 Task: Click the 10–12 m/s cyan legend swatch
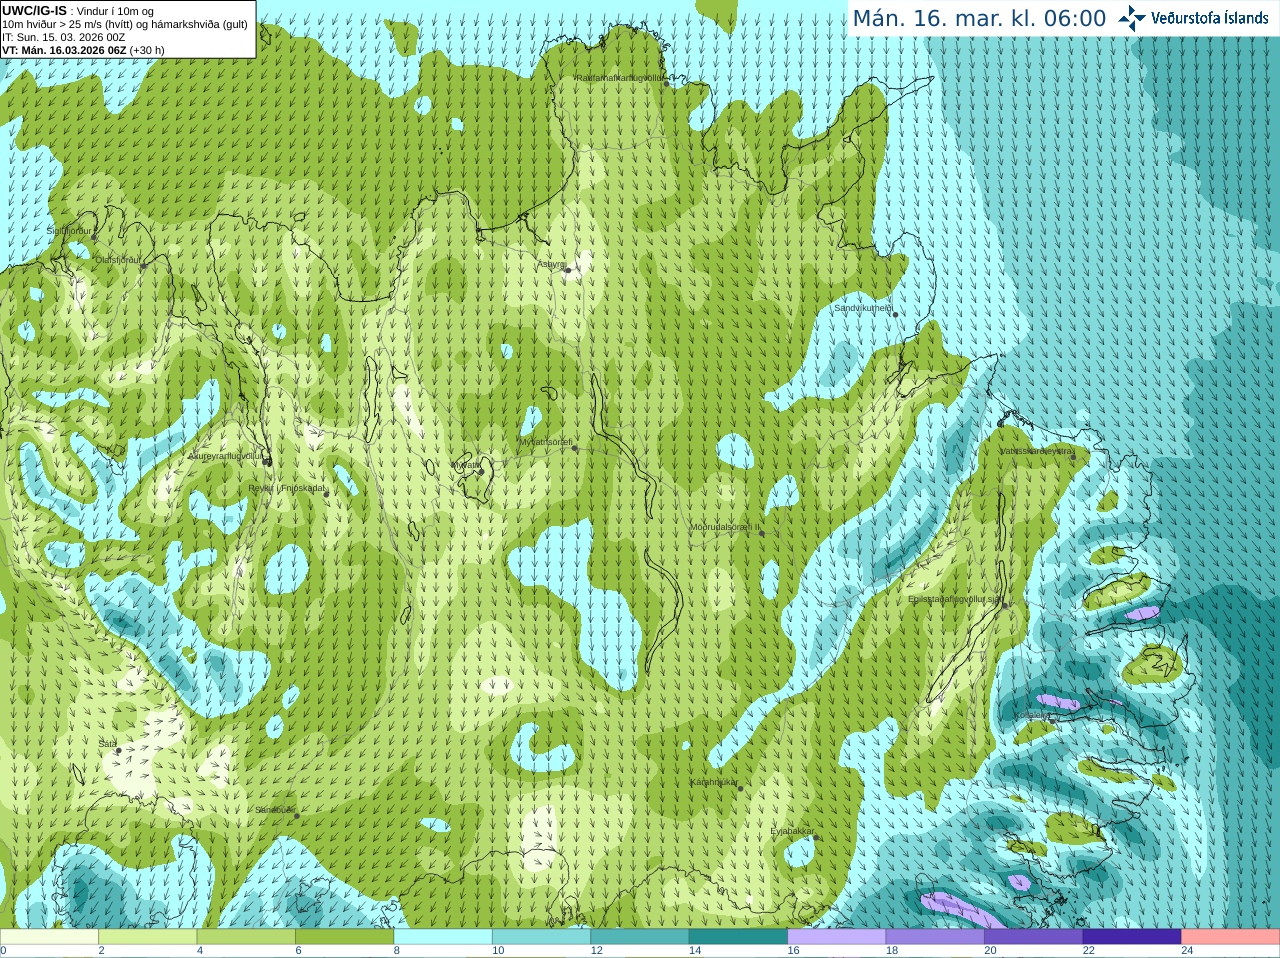point(542,937)
